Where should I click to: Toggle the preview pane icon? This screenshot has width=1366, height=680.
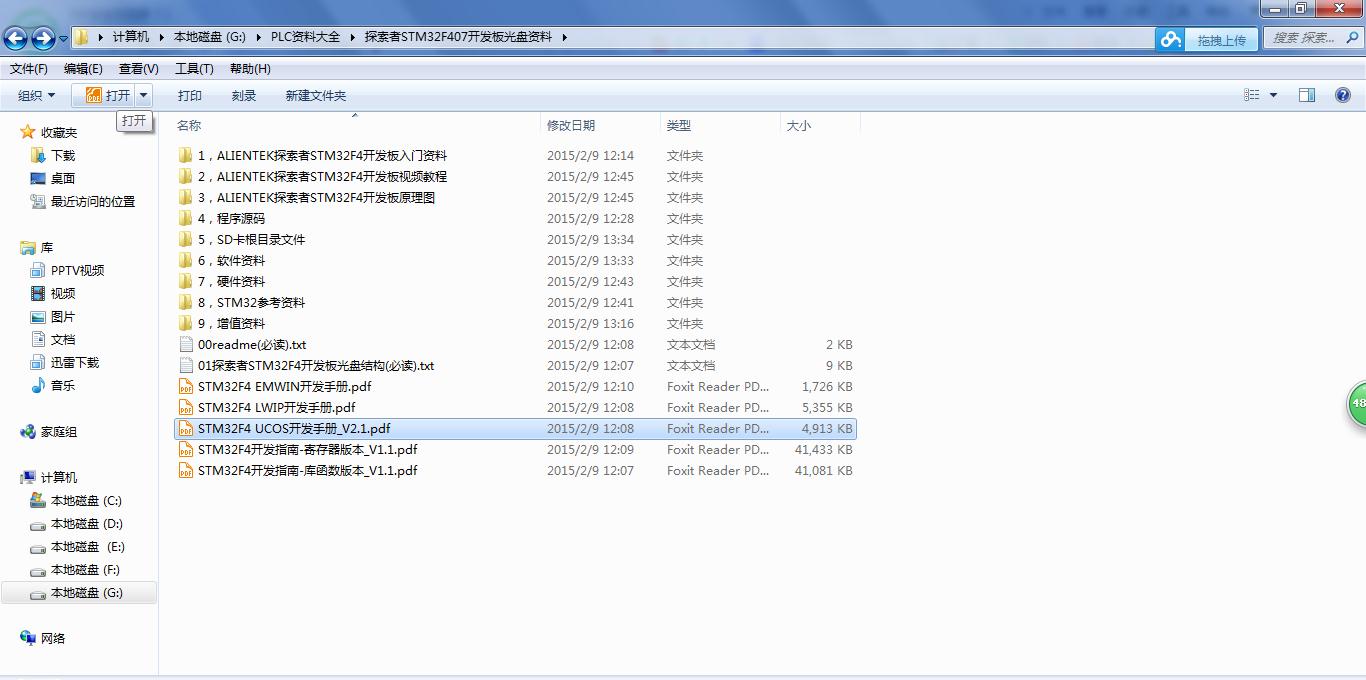(x=1307, y=95)
